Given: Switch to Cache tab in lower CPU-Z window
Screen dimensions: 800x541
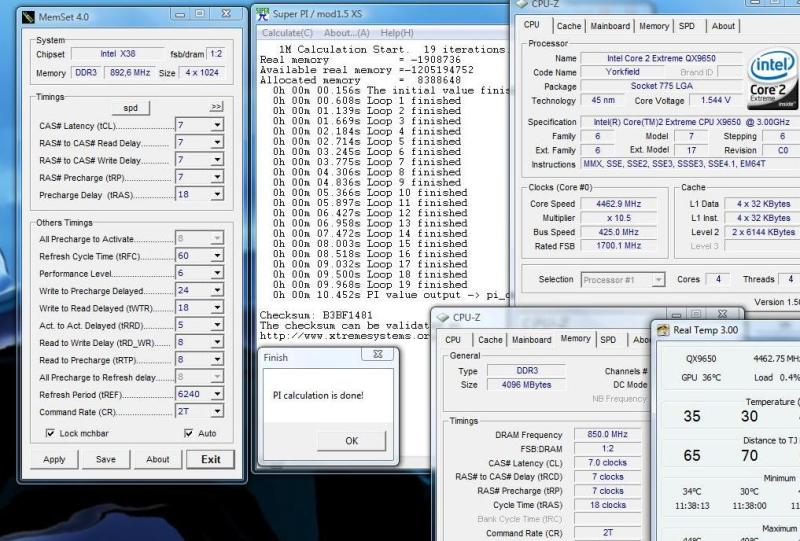Looking at the screenshot, I should coord(490,340).
